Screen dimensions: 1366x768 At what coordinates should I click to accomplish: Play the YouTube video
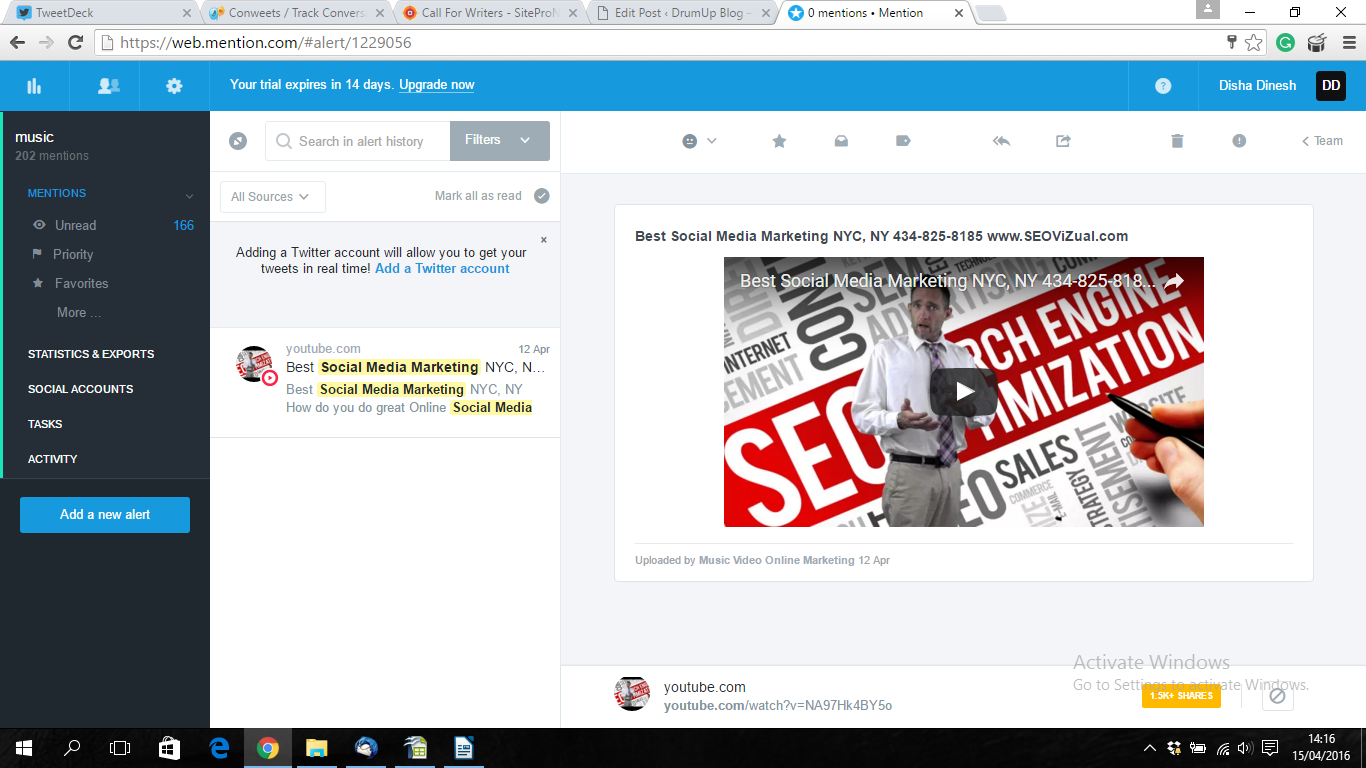pos(964,391)
